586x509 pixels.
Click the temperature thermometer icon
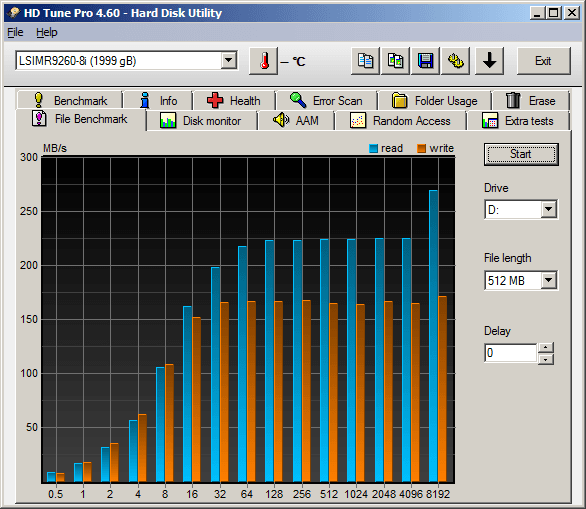pyautogui.click(x=263, y=61)
